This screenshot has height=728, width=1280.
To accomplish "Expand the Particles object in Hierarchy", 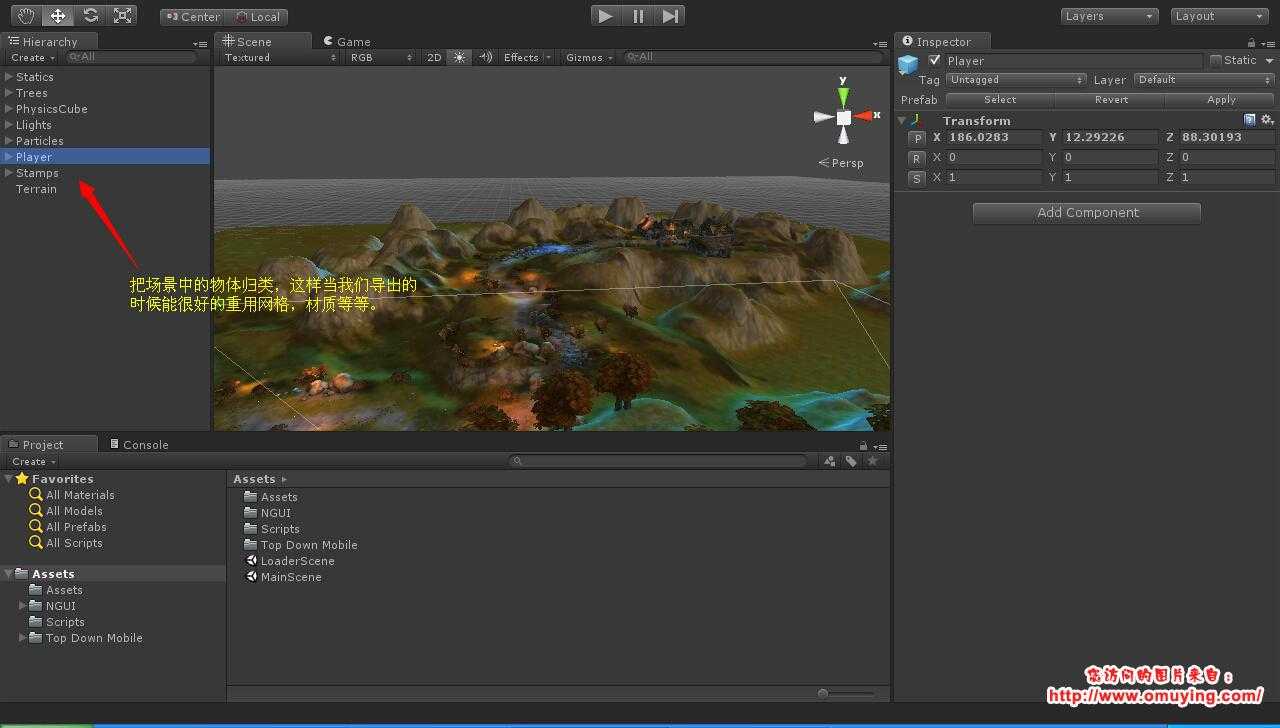I will [x=9, y=140].
